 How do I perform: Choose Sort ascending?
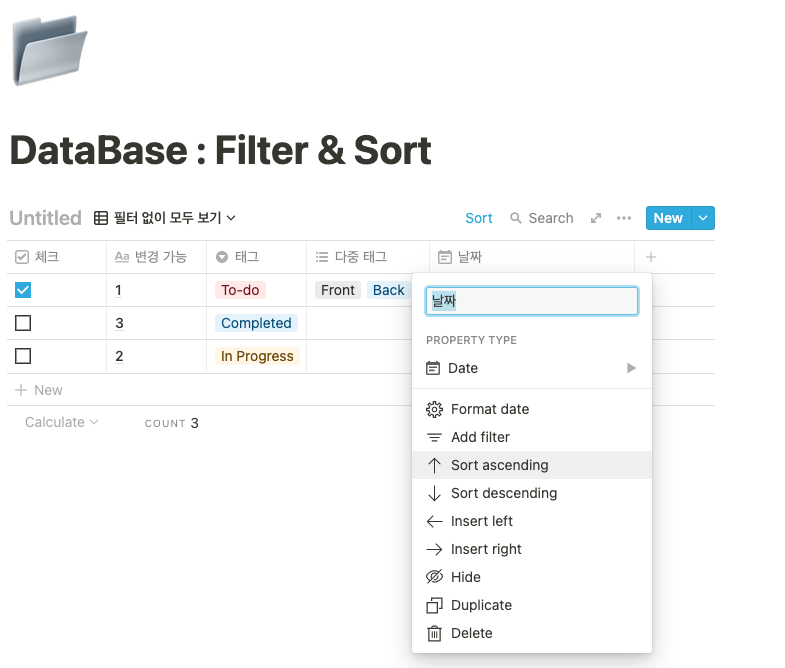click(532, 465)
